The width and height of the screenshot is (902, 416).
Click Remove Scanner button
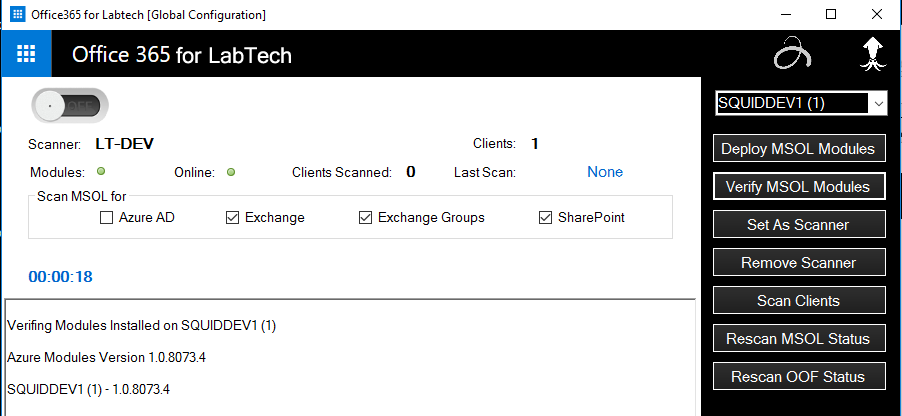798,262
